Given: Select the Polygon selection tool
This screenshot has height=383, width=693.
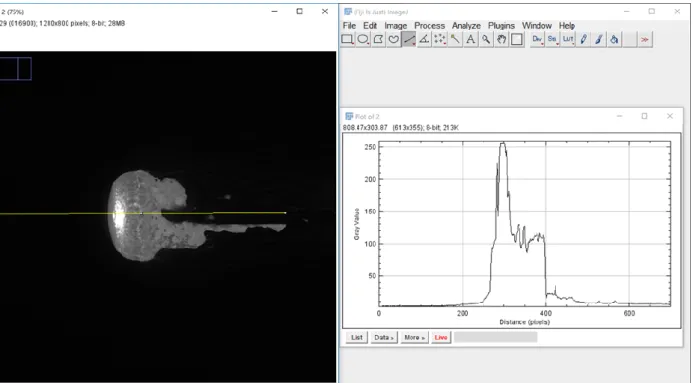Looking at the screenshot, I should tap(378, 39).
